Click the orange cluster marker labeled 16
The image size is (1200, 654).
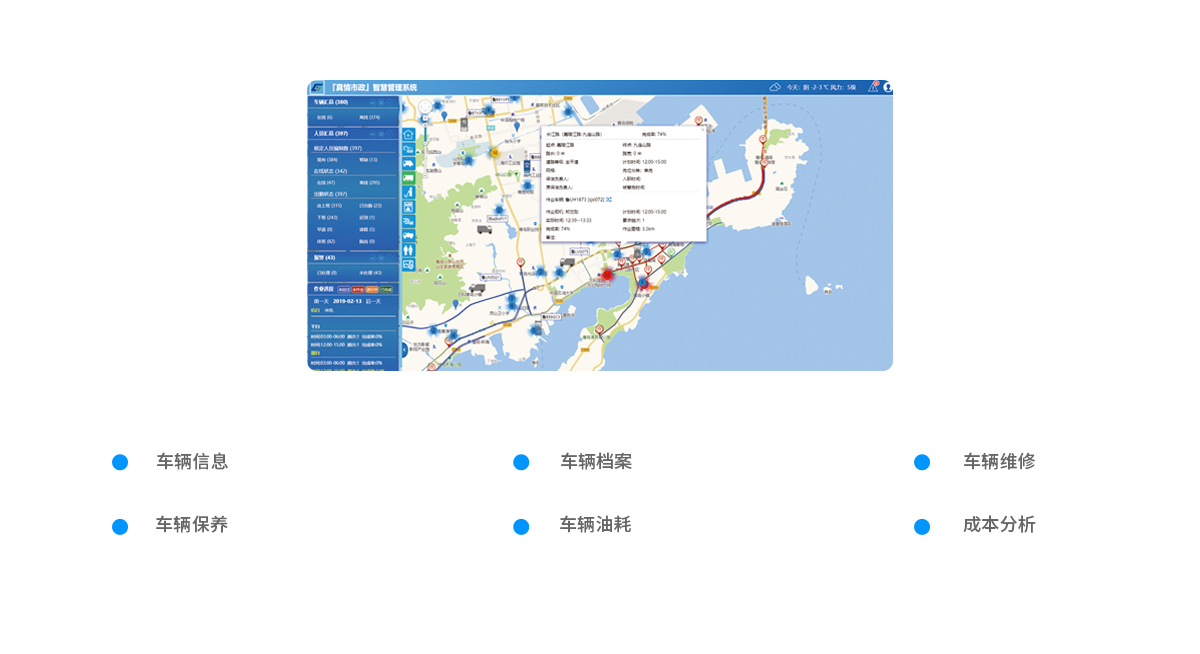[x=494, y=153]
